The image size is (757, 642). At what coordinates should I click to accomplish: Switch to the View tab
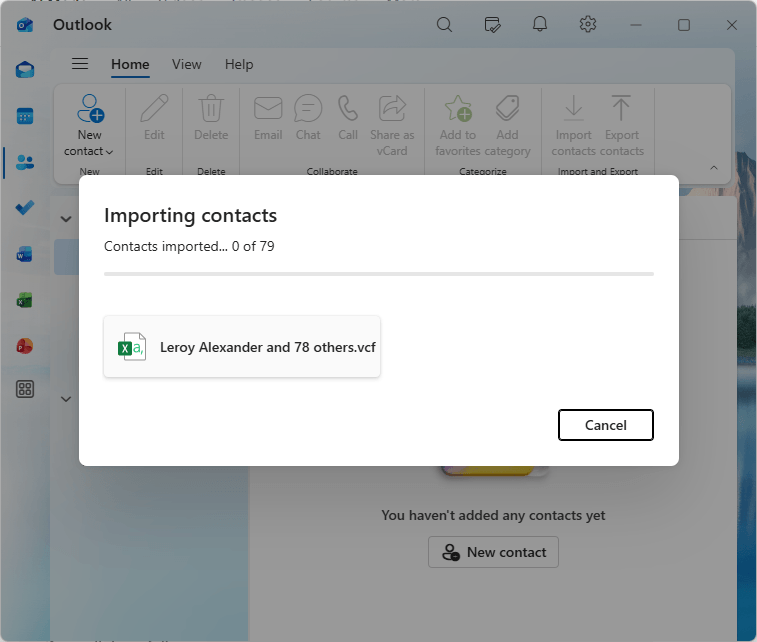click(186, 64)
